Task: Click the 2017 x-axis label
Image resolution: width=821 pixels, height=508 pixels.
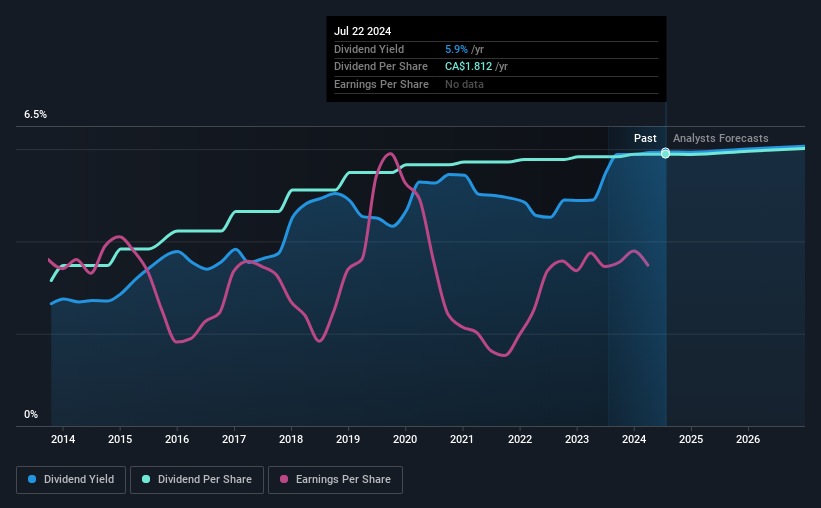Action: click(234, 439)
